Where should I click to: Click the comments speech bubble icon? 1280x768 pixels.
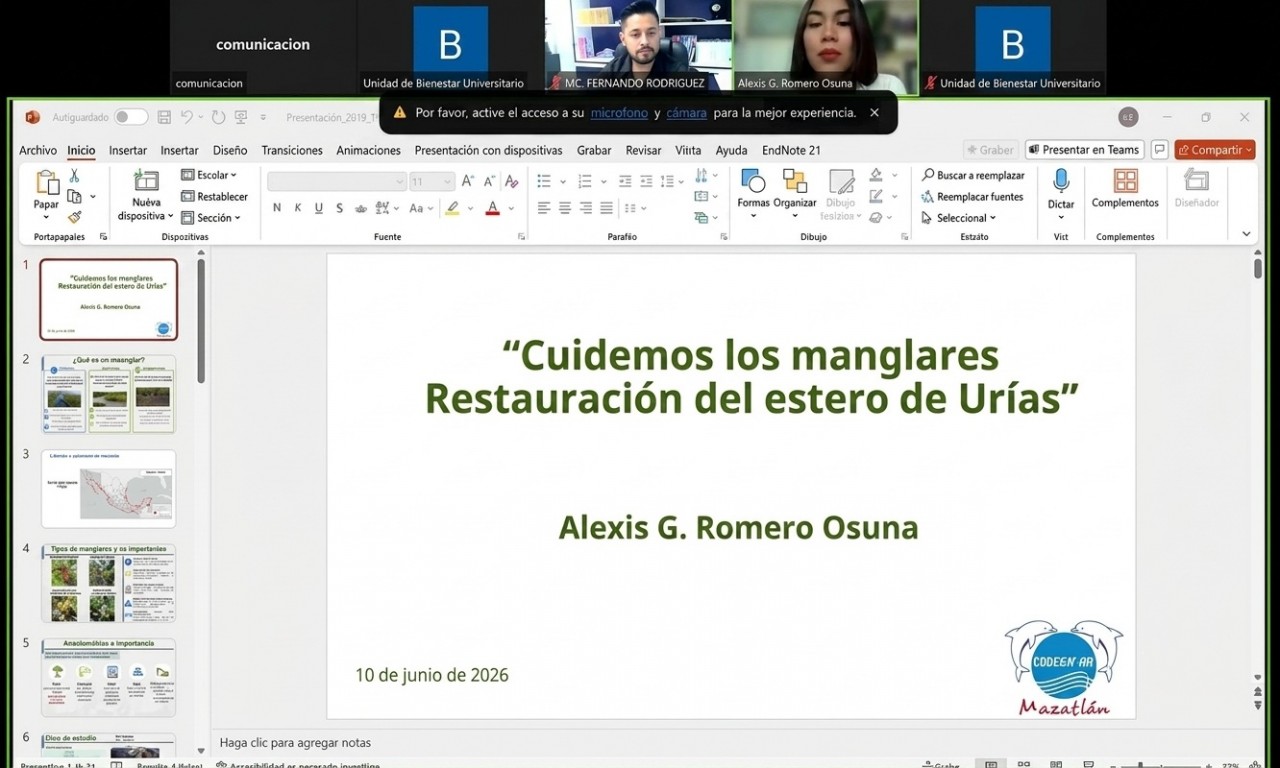click(x=1159, y=150)
